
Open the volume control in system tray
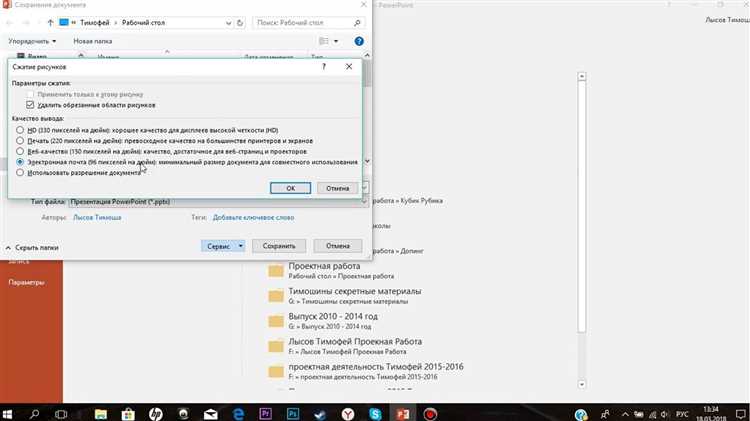coord(664,414)
